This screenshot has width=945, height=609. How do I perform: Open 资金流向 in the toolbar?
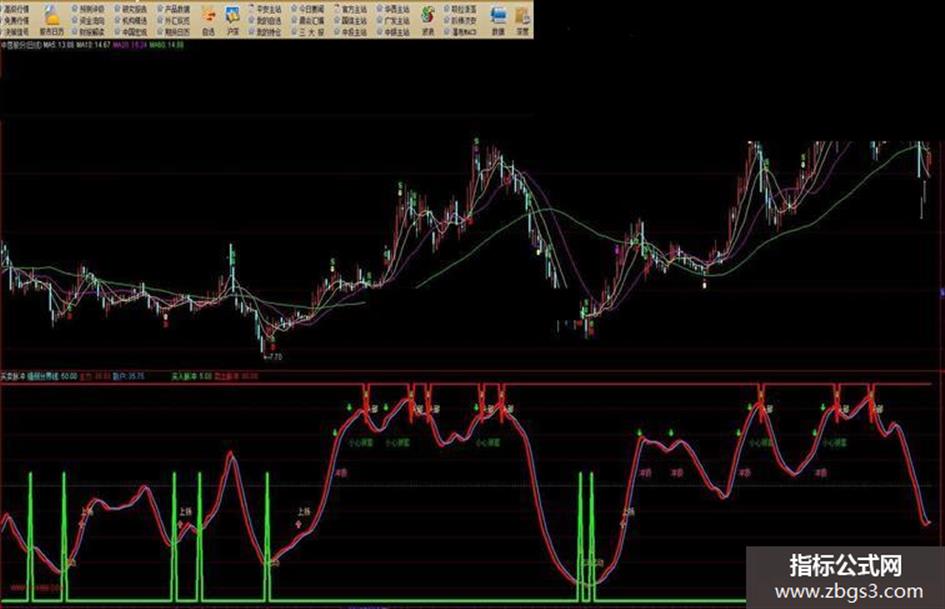pos(88,21)
